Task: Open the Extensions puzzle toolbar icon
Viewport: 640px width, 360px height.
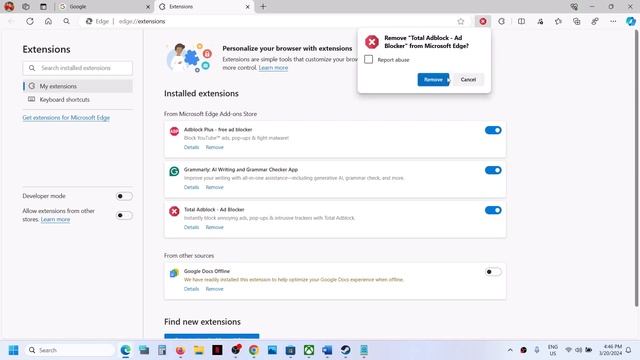Action: tap(501, 21)
